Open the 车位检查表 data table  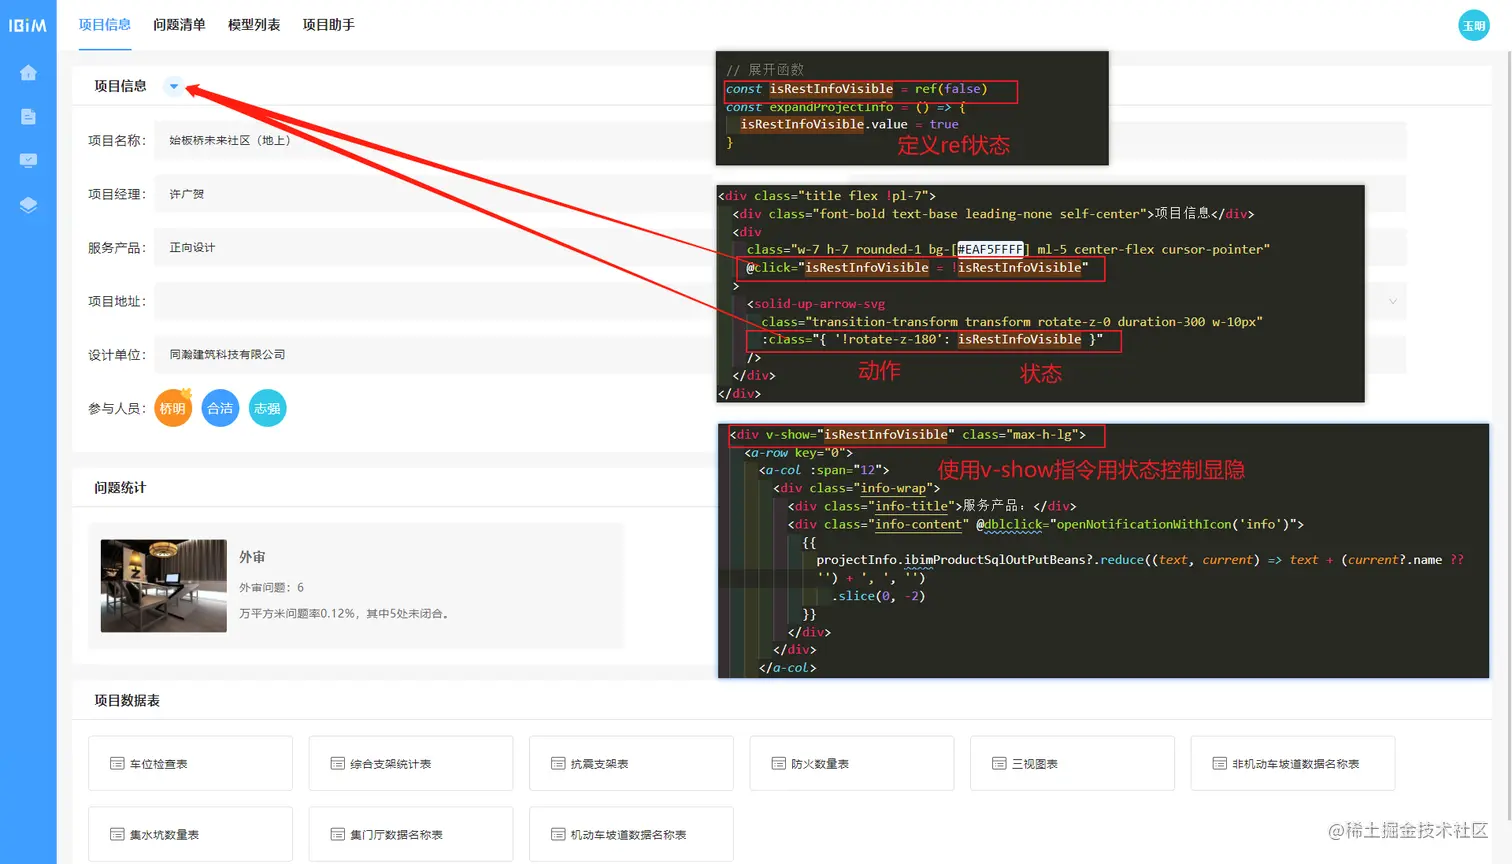coord(191,764)
